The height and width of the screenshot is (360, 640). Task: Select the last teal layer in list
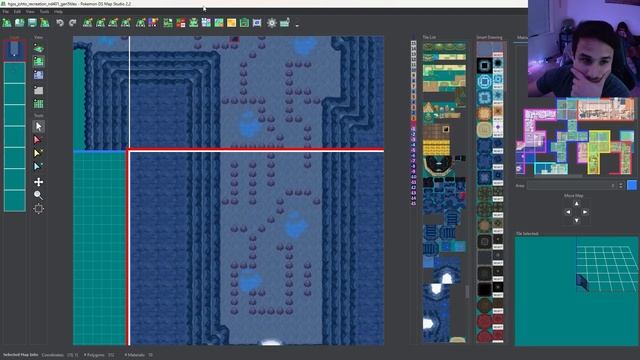tap(15, 201)
